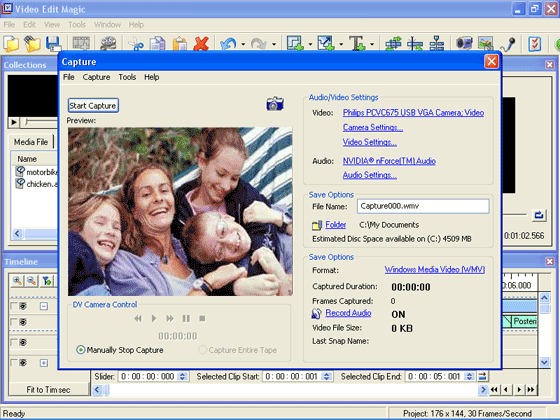Click the Add Transition icon

coord(326,43)
